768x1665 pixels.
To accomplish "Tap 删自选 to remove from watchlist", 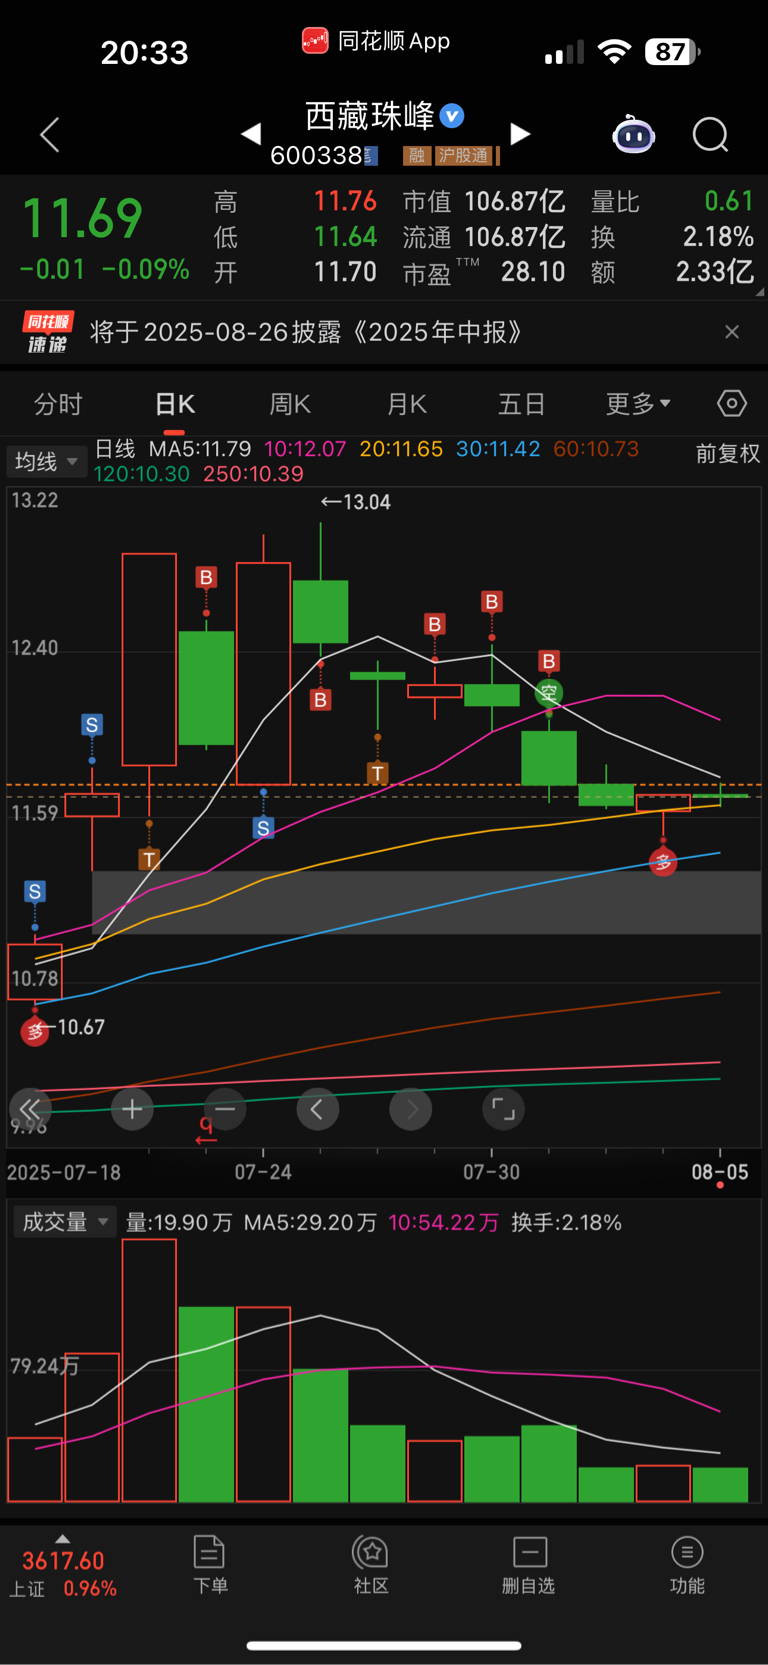I will [529, 1566].
